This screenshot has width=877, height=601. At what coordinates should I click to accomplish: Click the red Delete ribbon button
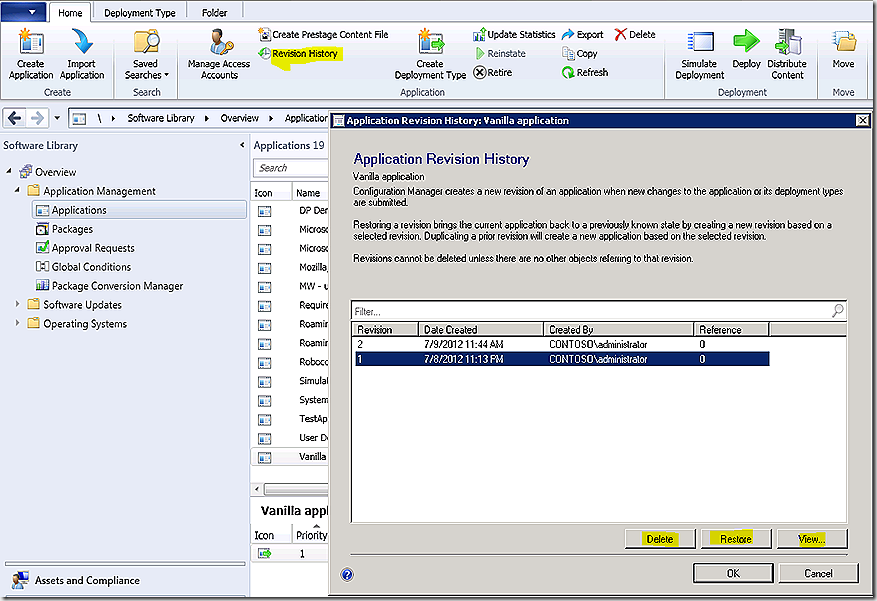(635, 35)
